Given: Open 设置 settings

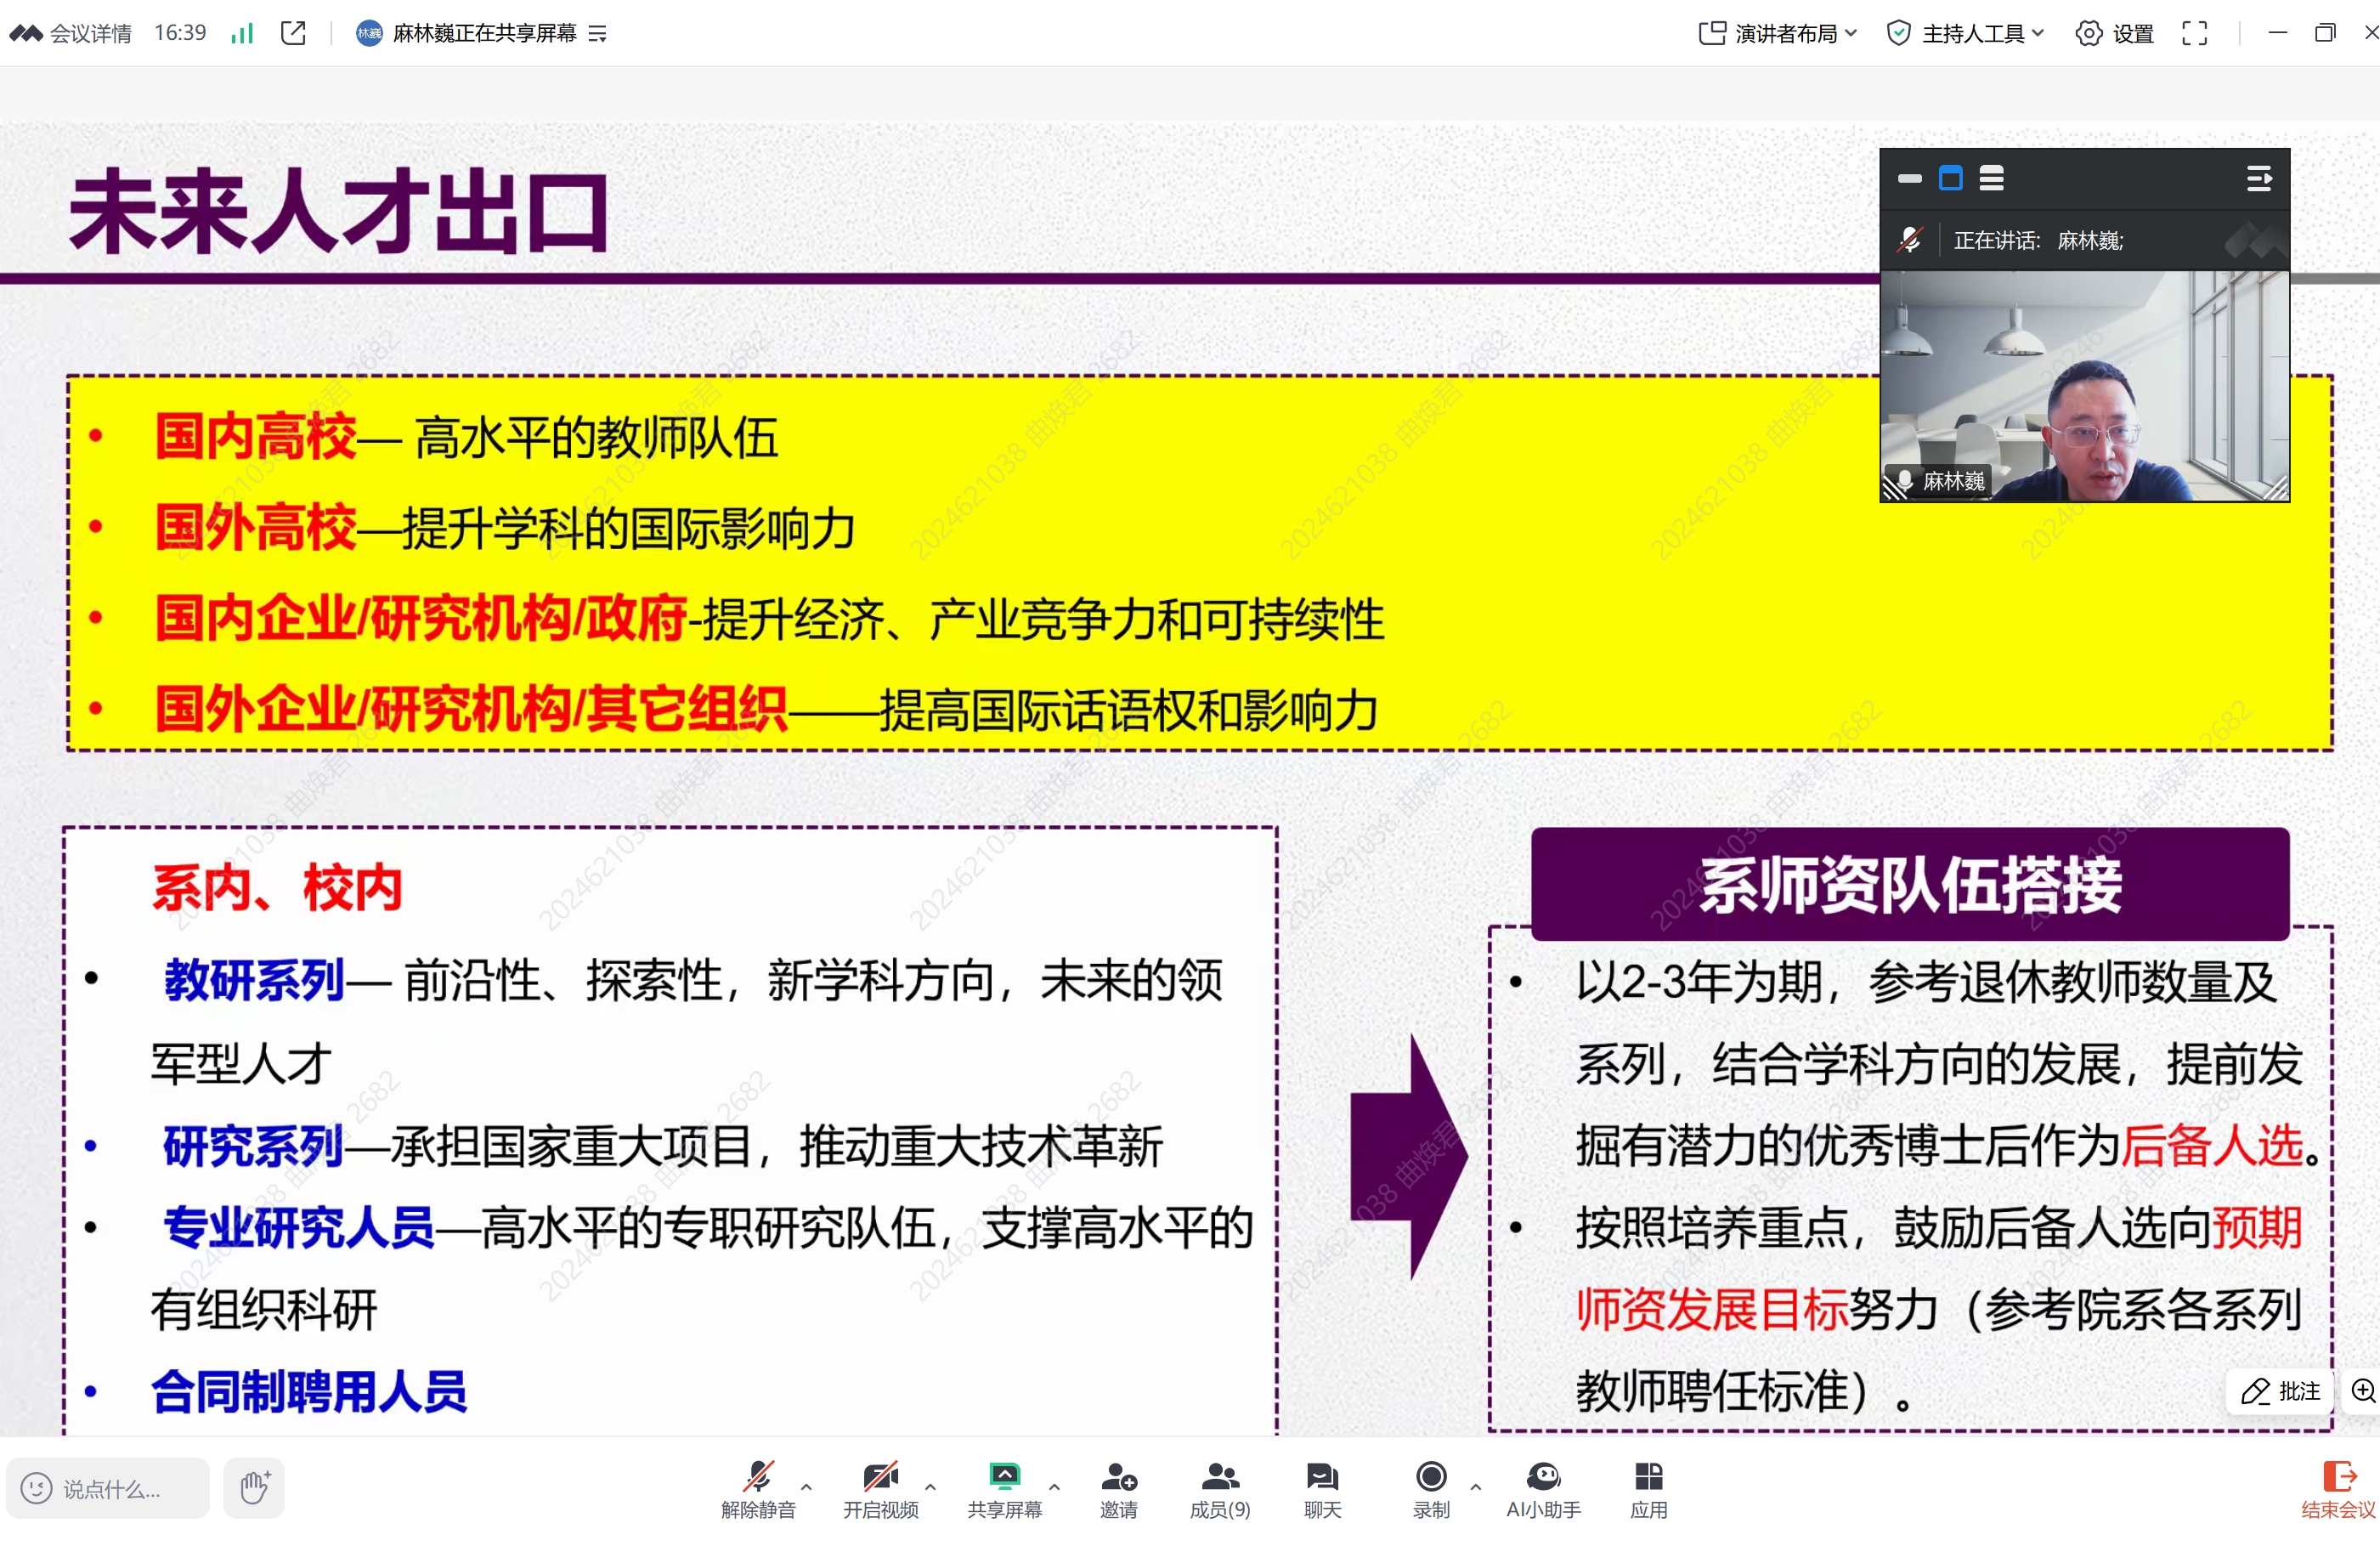Looking at the screenshot, I should pos(2115,34).
